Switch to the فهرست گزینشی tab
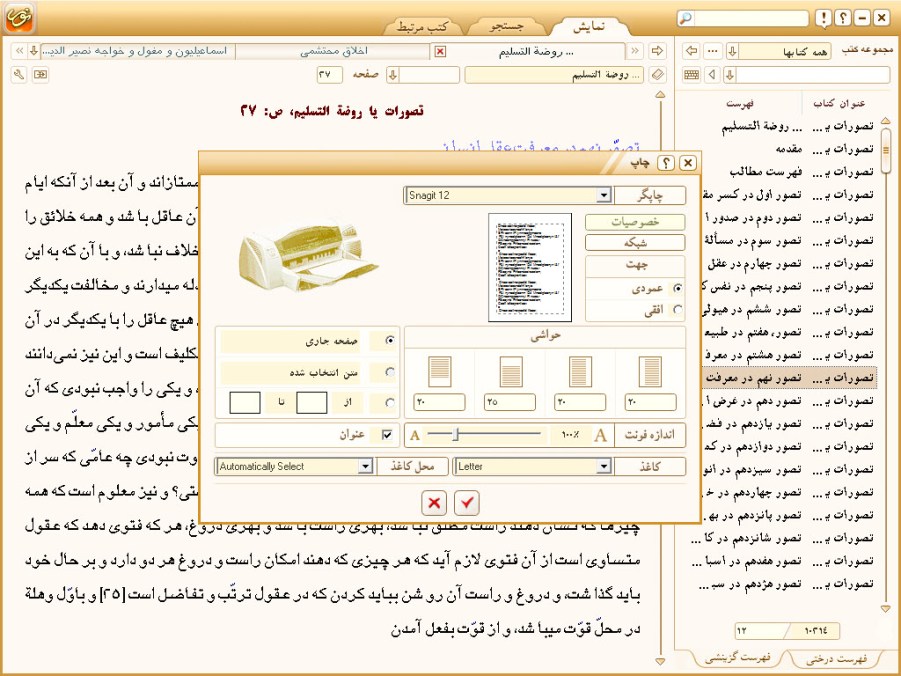 [737, 658]
